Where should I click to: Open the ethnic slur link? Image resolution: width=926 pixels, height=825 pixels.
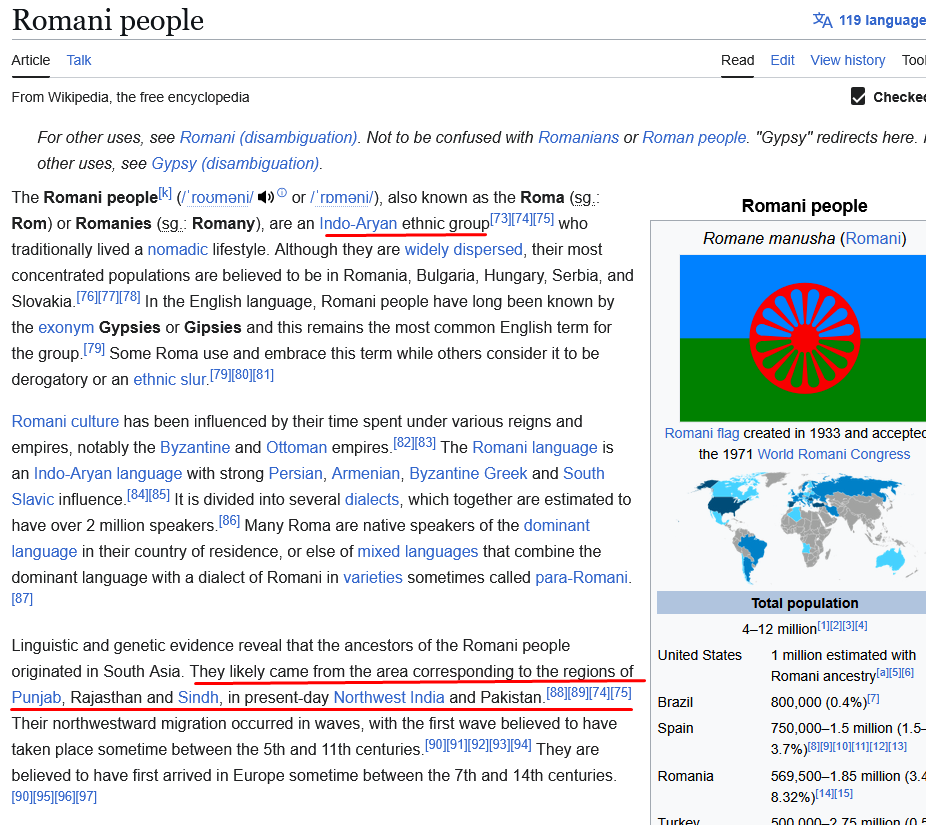169,379
